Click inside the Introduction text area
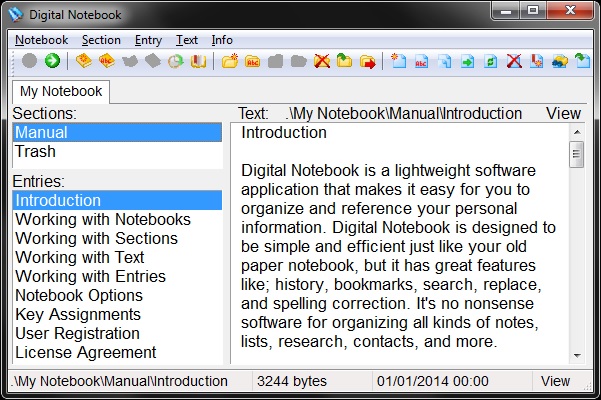The width and height of the screenshot is (601, 400). click(400, 243)
